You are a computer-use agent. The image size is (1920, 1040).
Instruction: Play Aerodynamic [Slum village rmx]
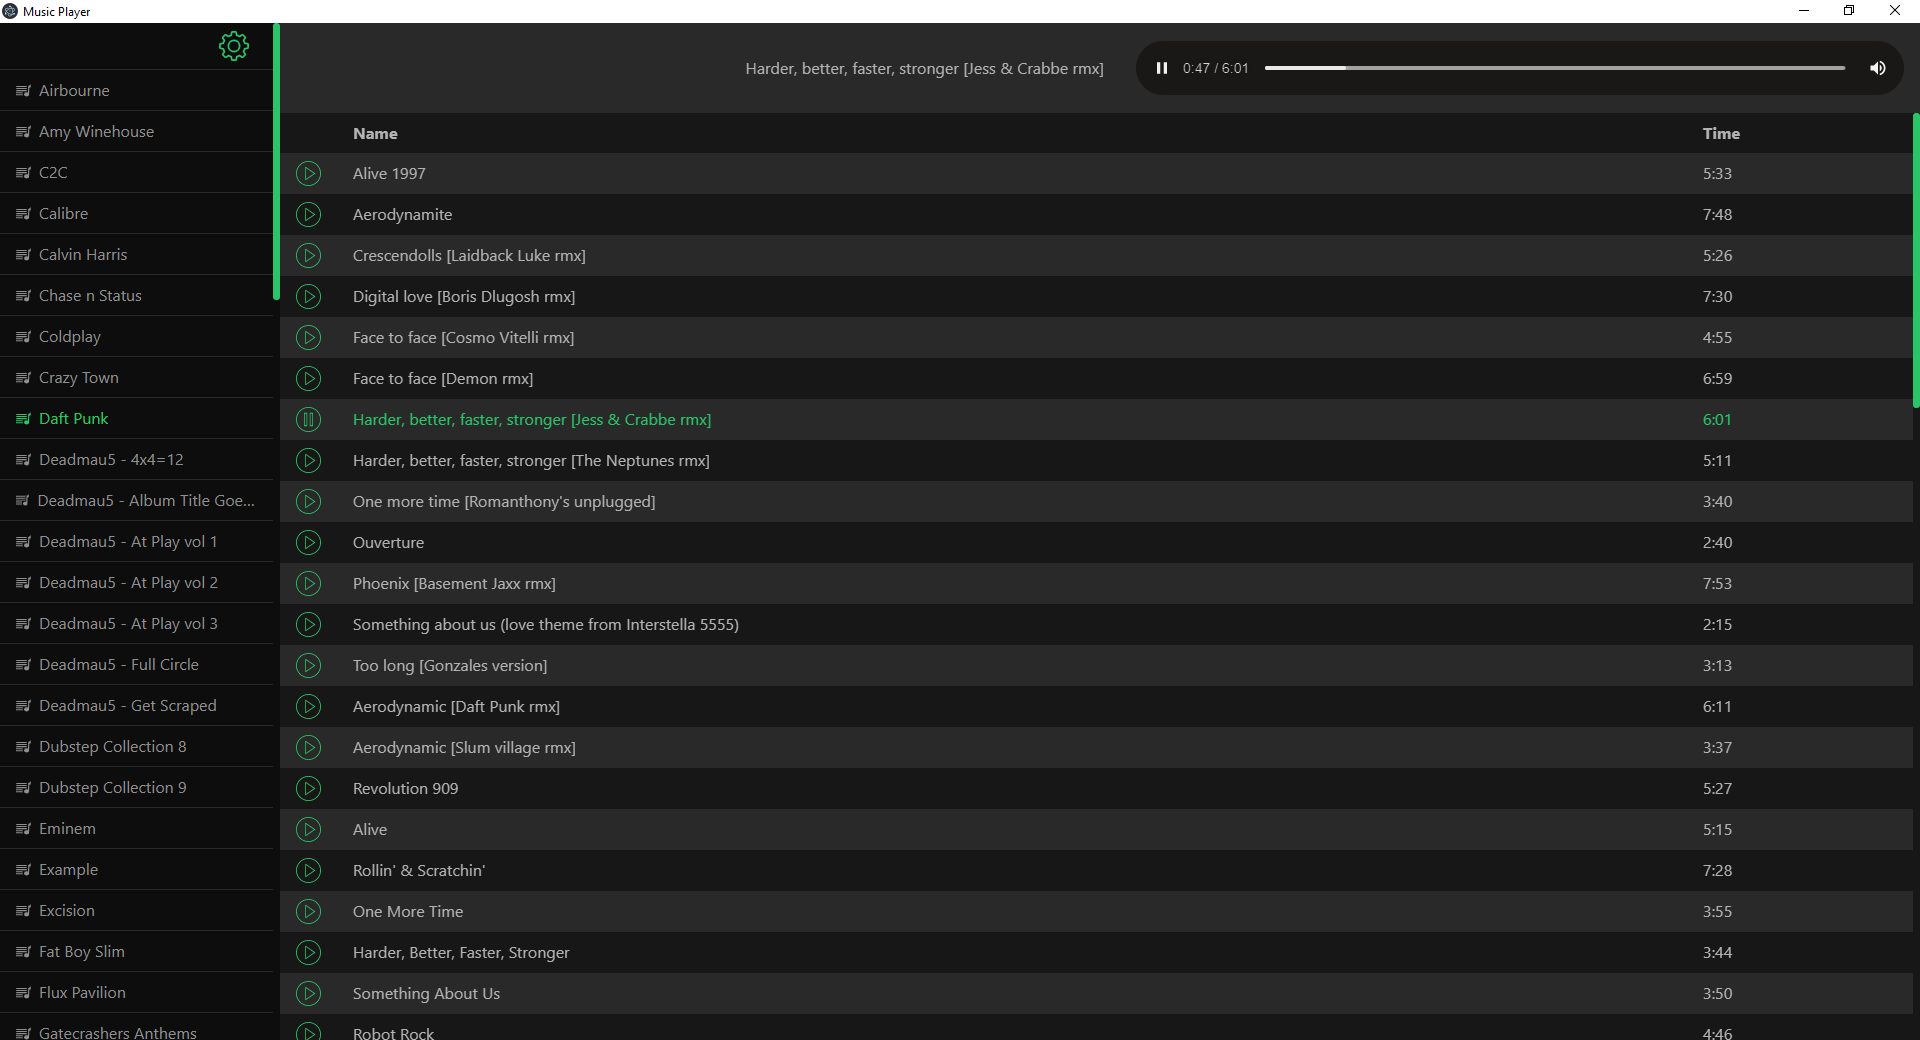point(309,748)
